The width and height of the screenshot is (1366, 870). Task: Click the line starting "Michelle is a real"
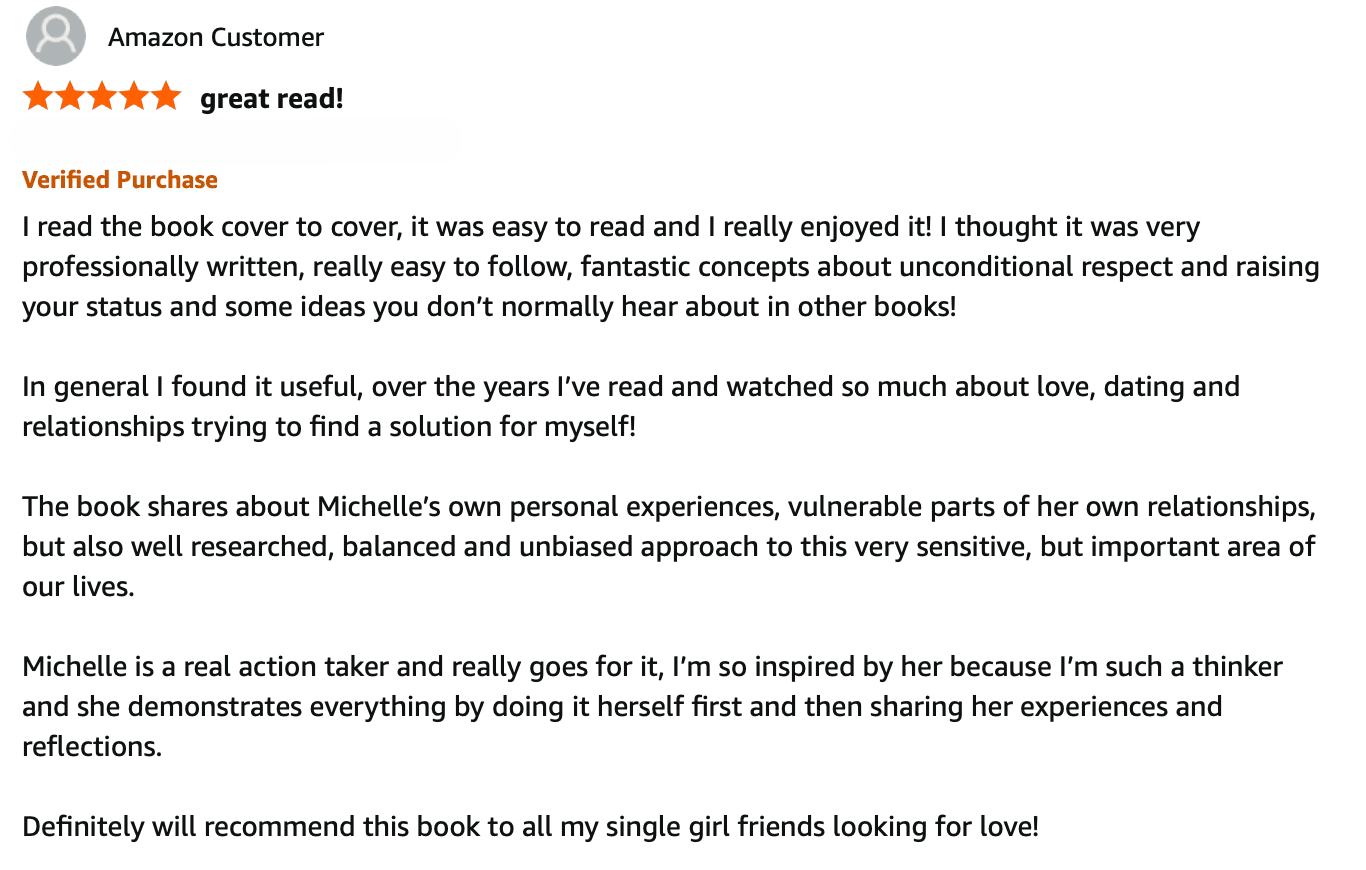pyautogui.click(x=652, y=667)
